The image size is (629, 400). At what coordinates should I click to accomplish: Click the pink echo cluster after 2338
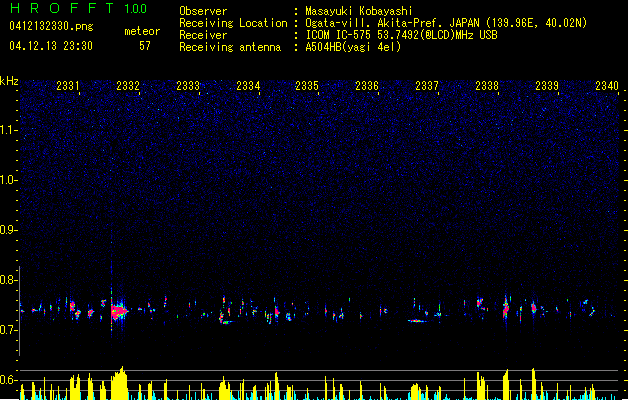coord(506,308)
